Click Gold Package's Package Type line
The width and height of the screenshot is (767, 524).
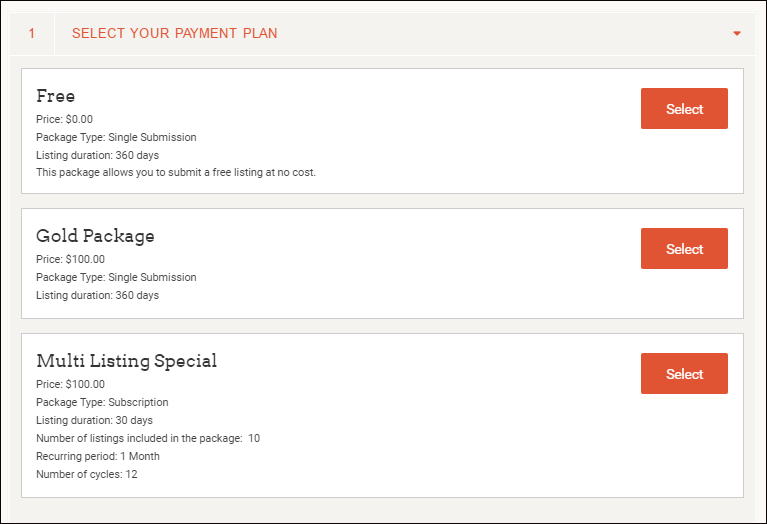pos(116,277)
